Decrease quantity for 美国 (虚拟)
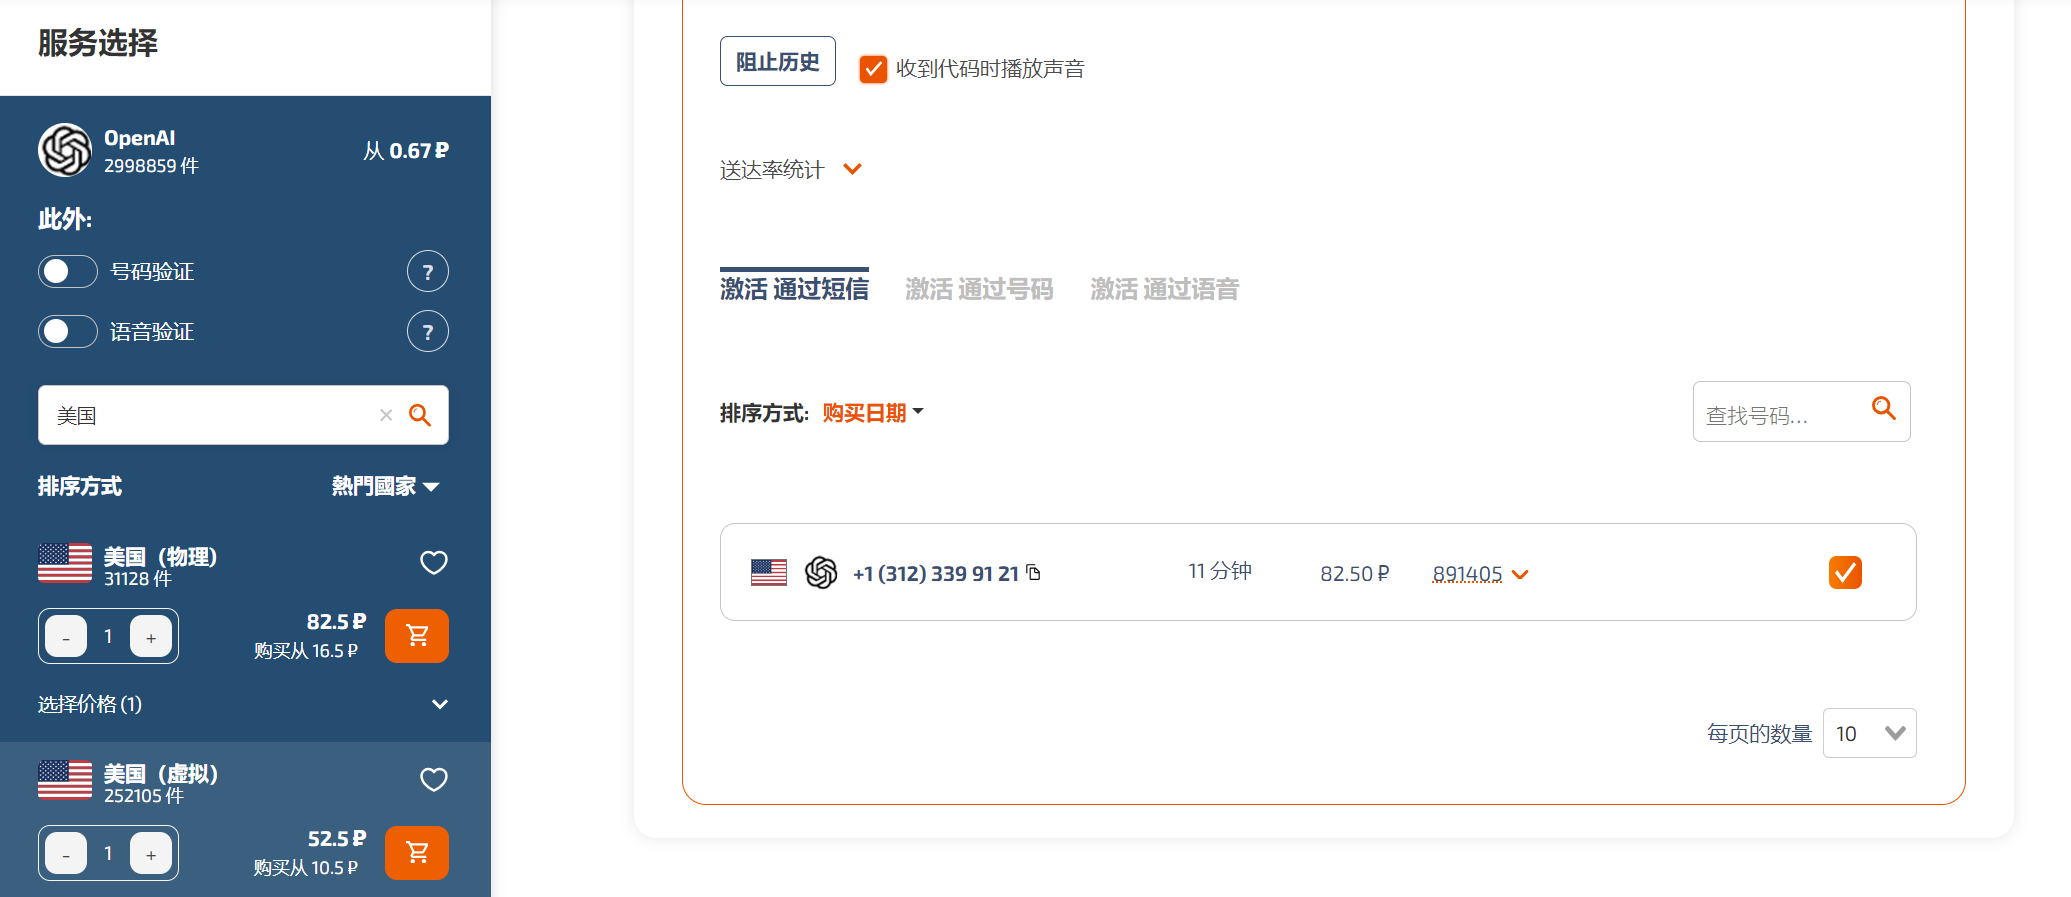This screenshot has width=2071, height=897. [x=66, y=854]
